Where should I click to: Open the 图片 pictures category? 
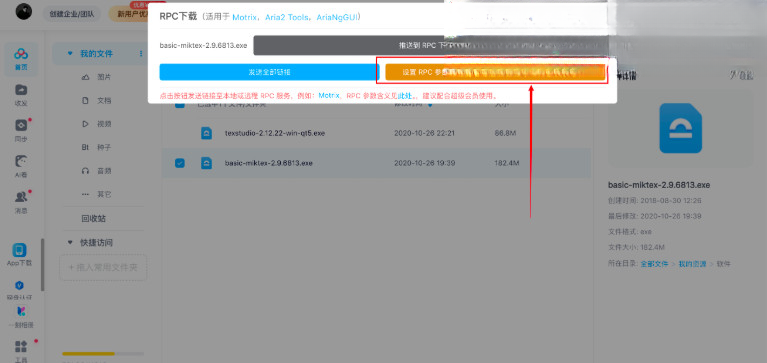click(x=97, y=77)
